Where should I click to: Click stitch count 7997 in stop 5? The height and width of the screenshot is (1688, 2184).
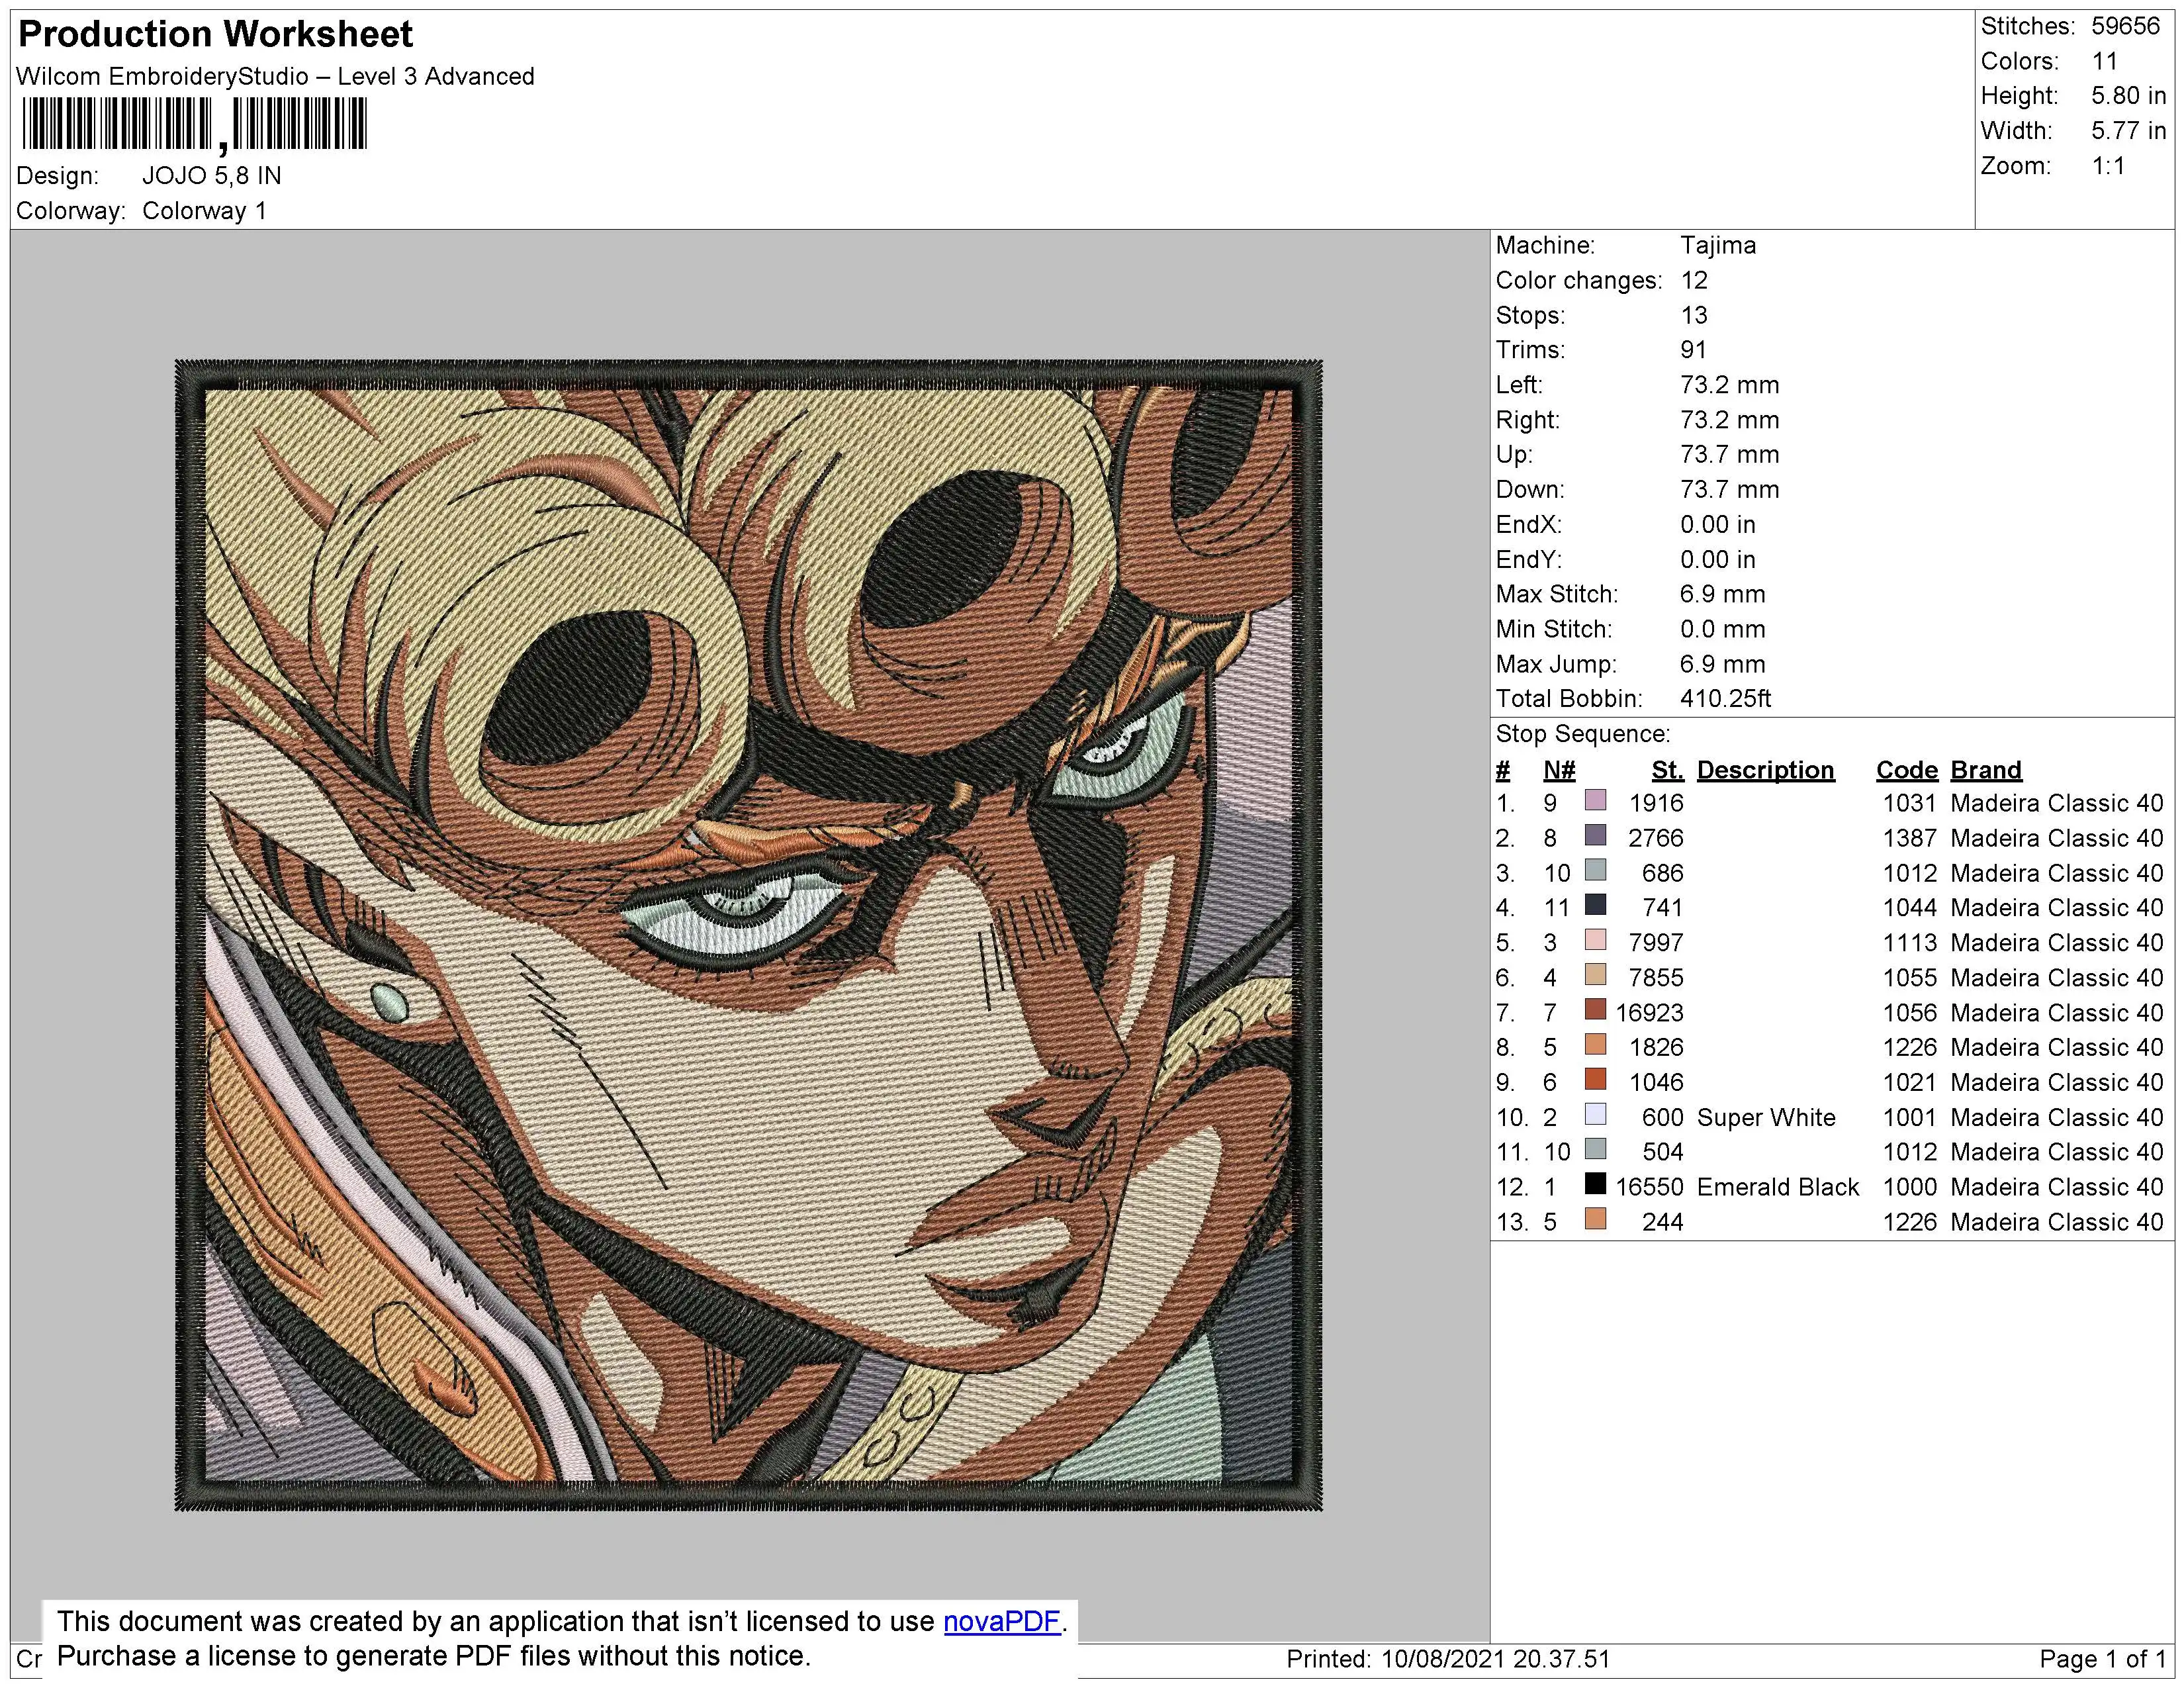coord(1656,943)
